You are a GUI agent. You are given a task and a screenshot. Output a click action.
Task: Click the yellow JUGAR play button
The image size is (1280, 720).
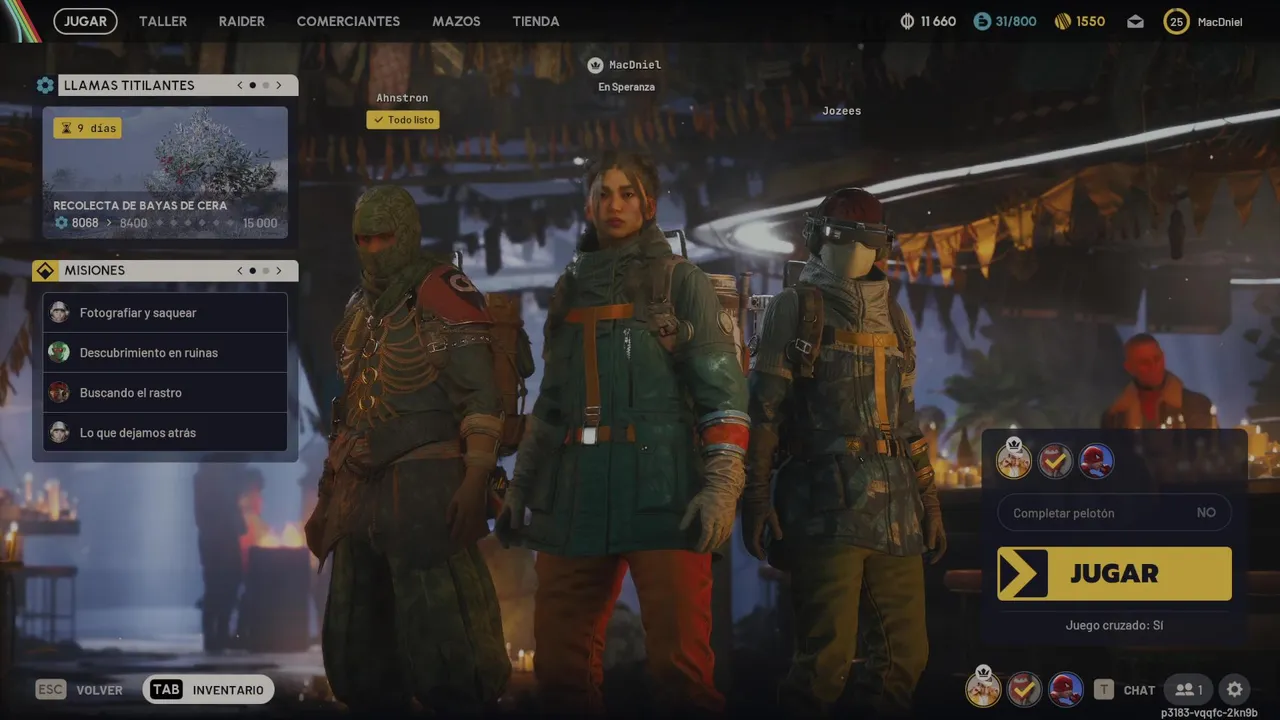[1114, 573]
